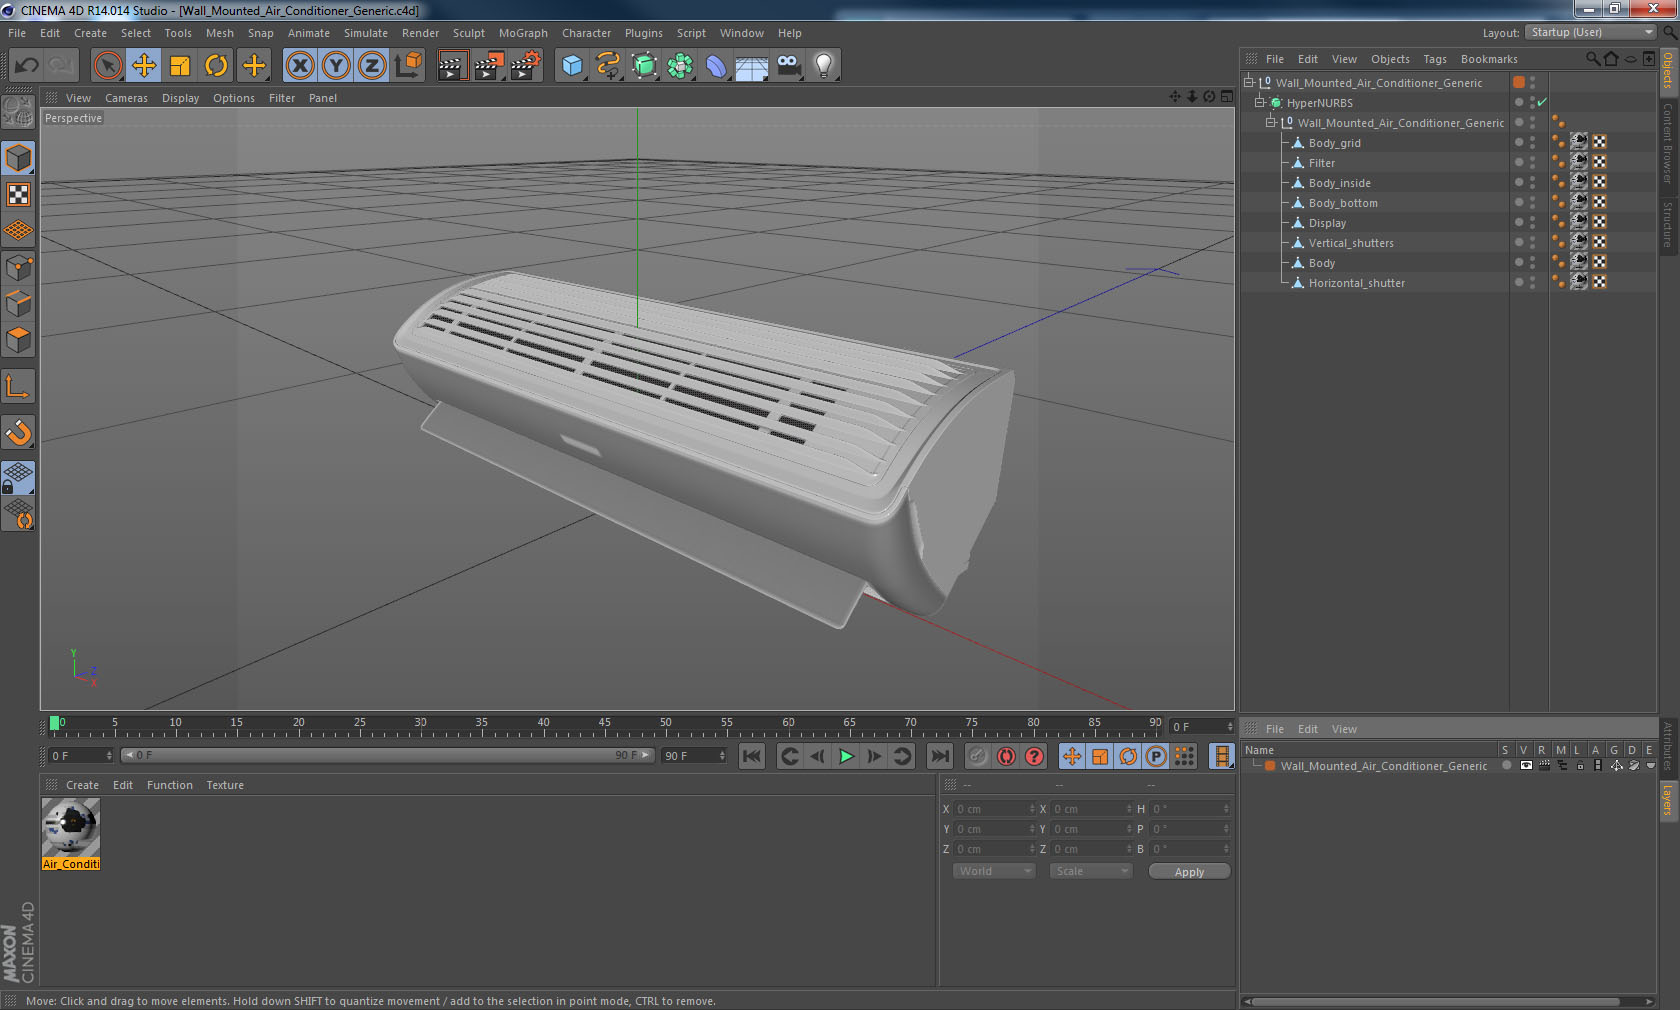The height and width of the screenshot is (1010, 1680).
Task: Open the Mesh menu
Action: [219, 33]
